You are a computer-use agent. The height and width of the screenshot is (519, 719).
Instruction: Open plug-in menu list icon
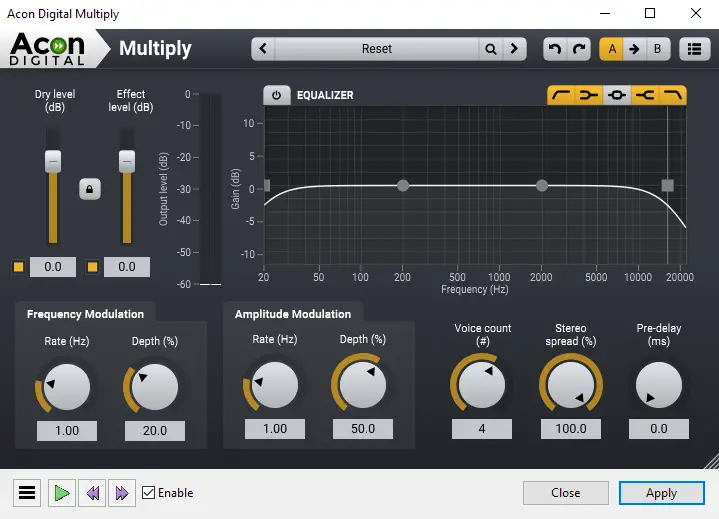(695, 49)
